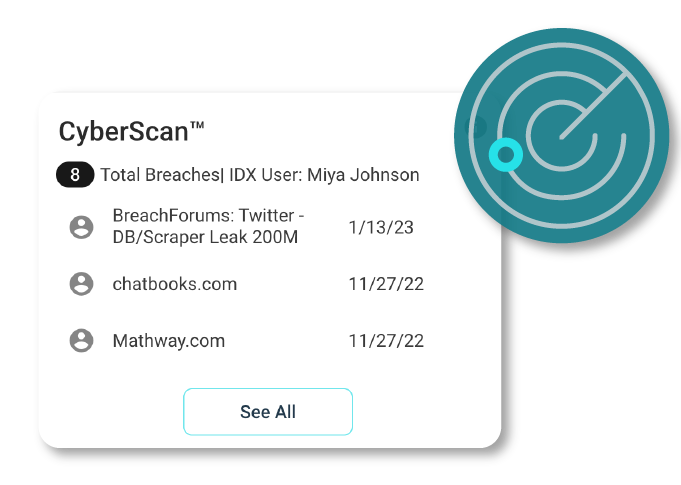Click the 11/27/22 date next to Mathway.com
The width and height of the screenshot is (681, 485).
click(x=386, y=341)
